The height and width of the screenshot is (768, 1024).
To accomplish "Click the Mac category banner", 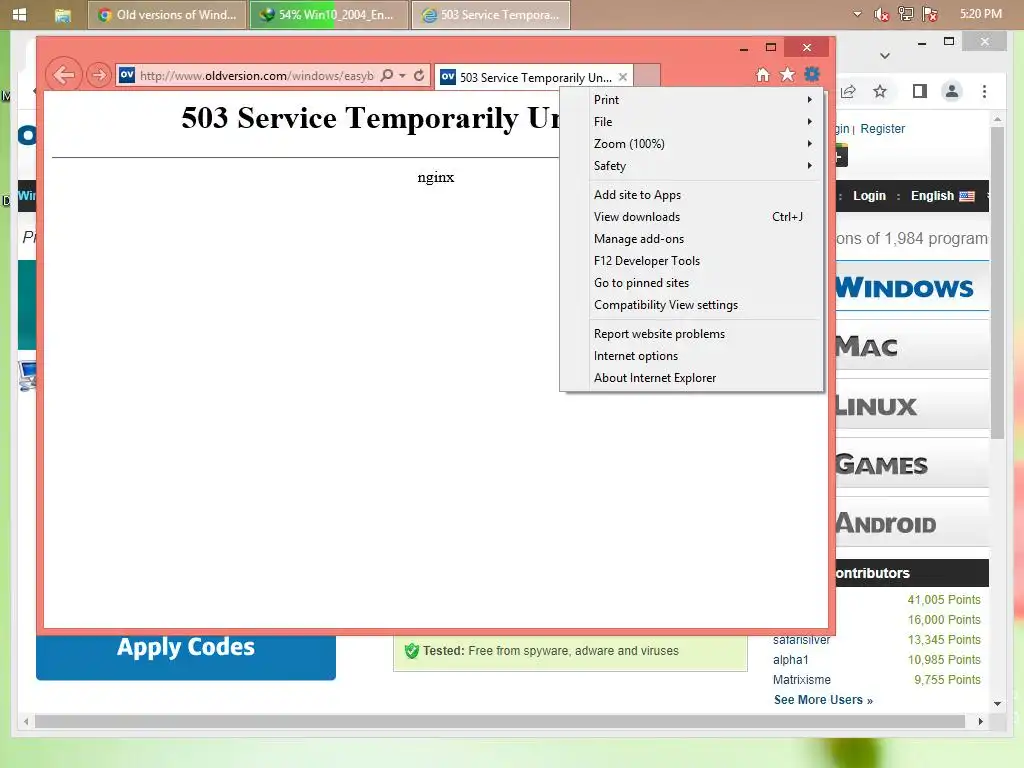I will pyautogui.click(x=912, y=346).
